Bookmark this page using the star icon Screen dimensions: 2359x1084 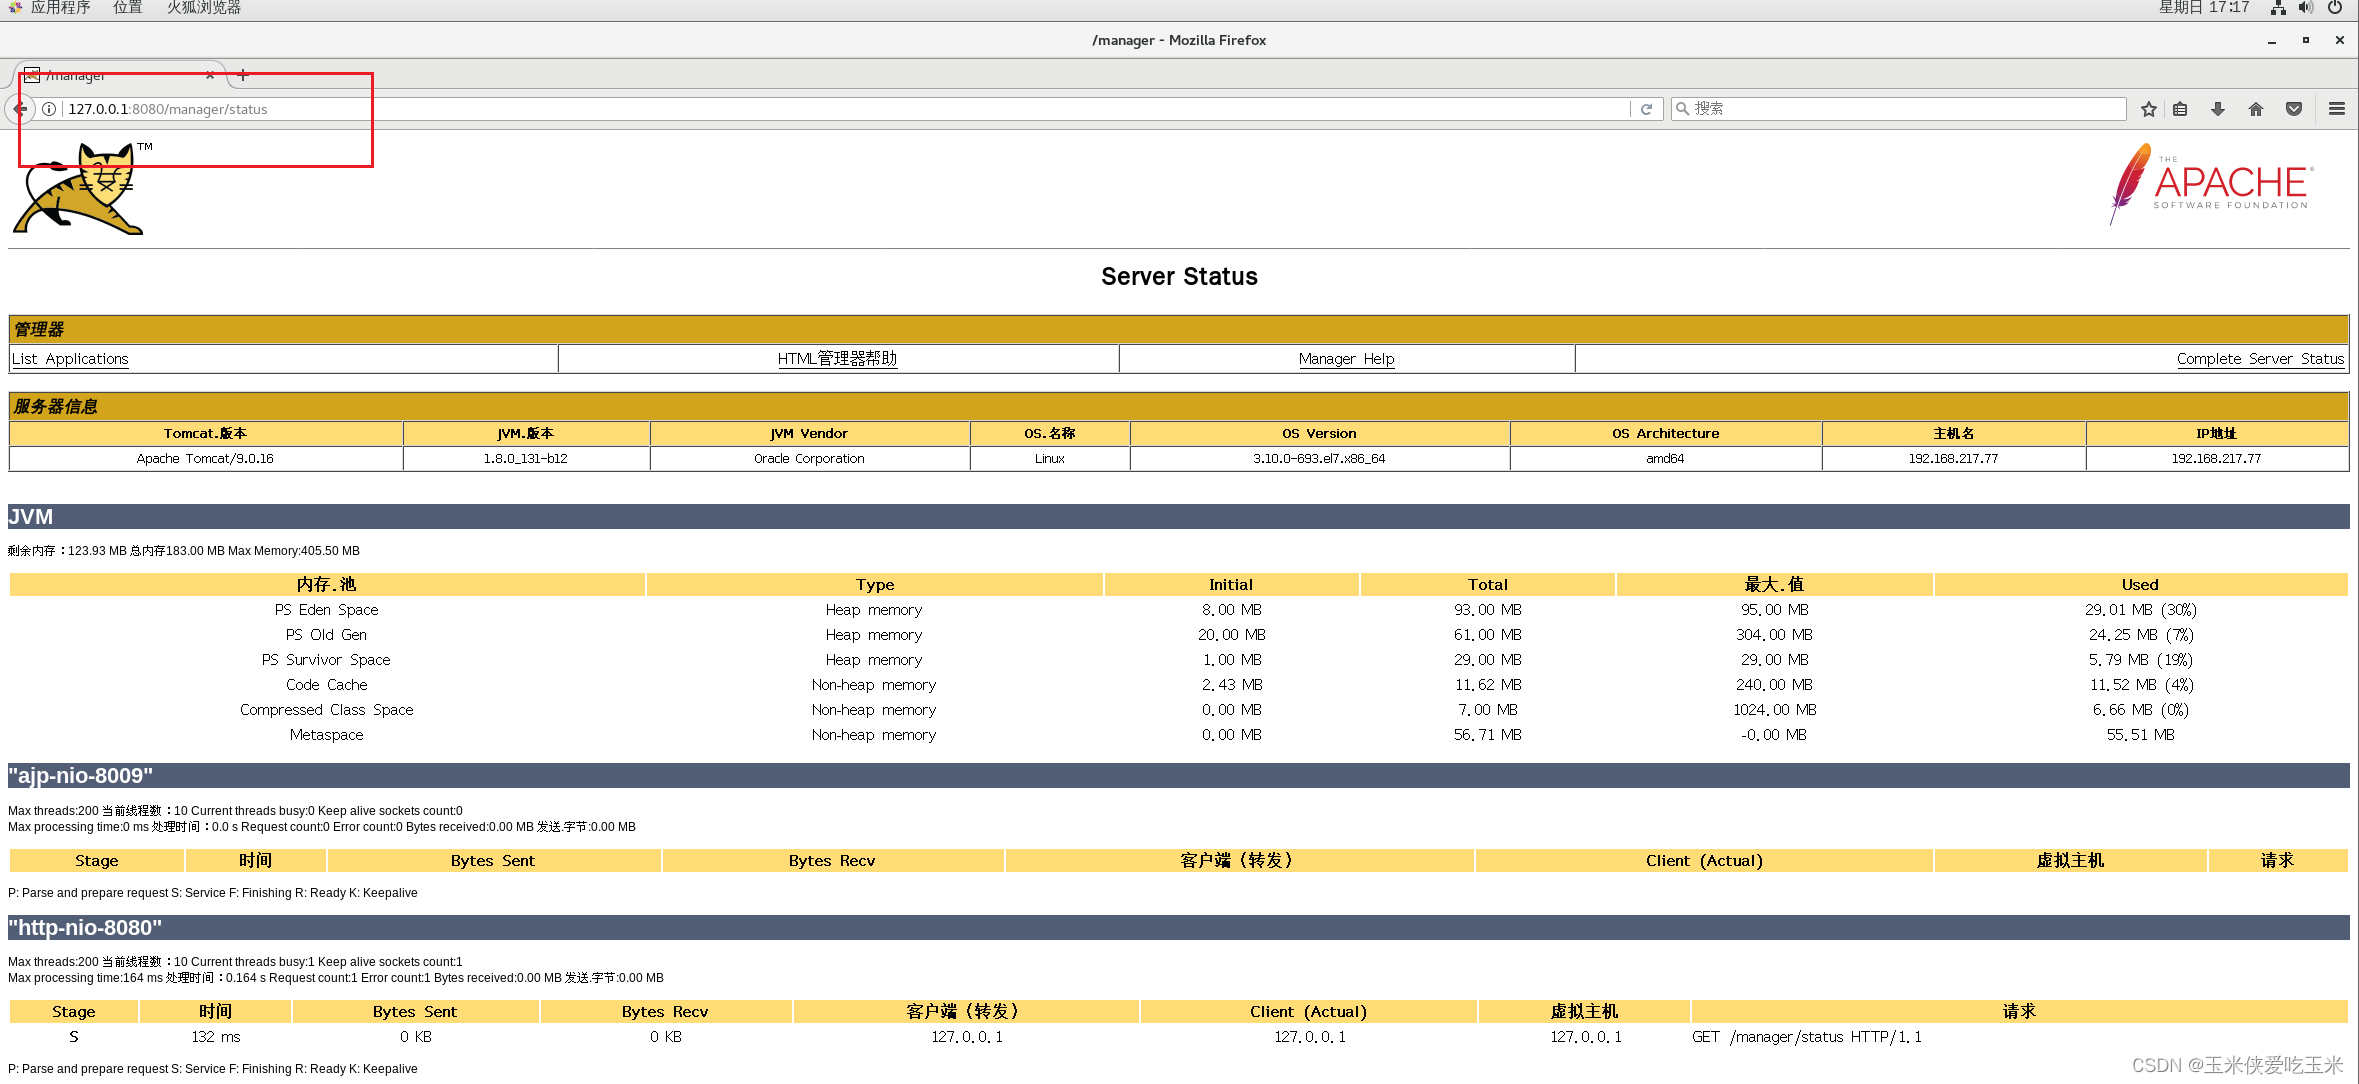2148,109
